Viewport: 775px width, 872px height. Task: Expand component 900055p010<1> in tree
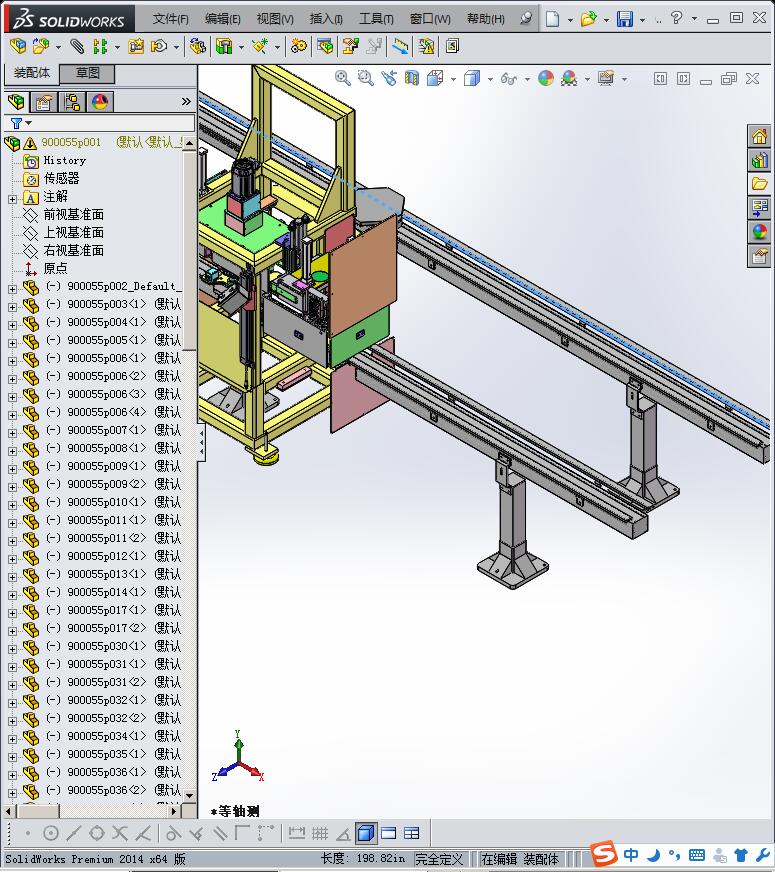(12, 505)
